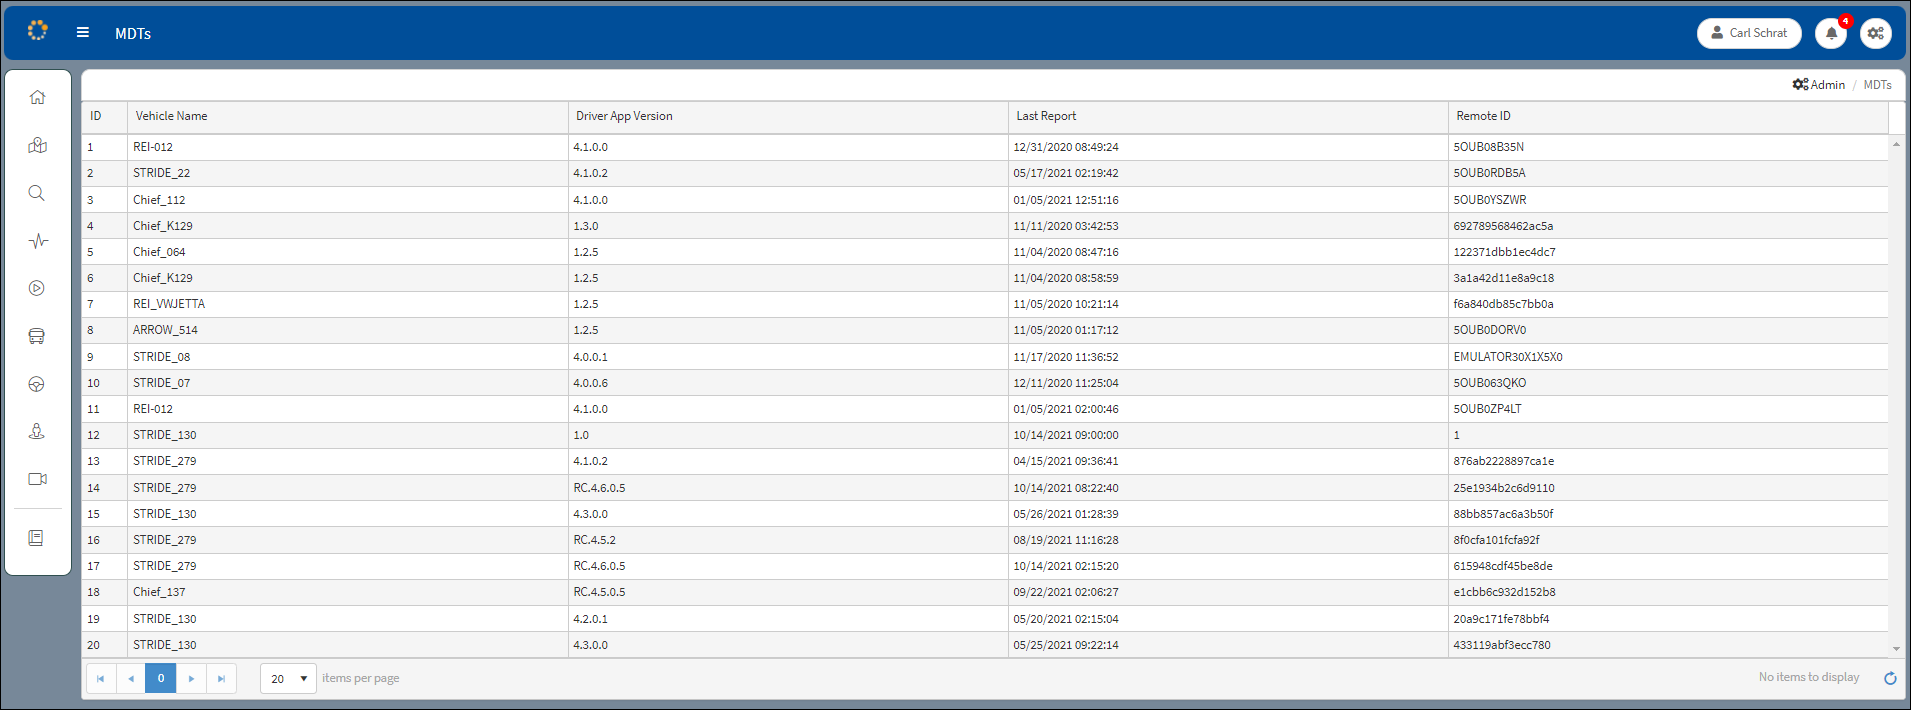
Task: Sort by Driver App Version header
Action: click(788, 116)
